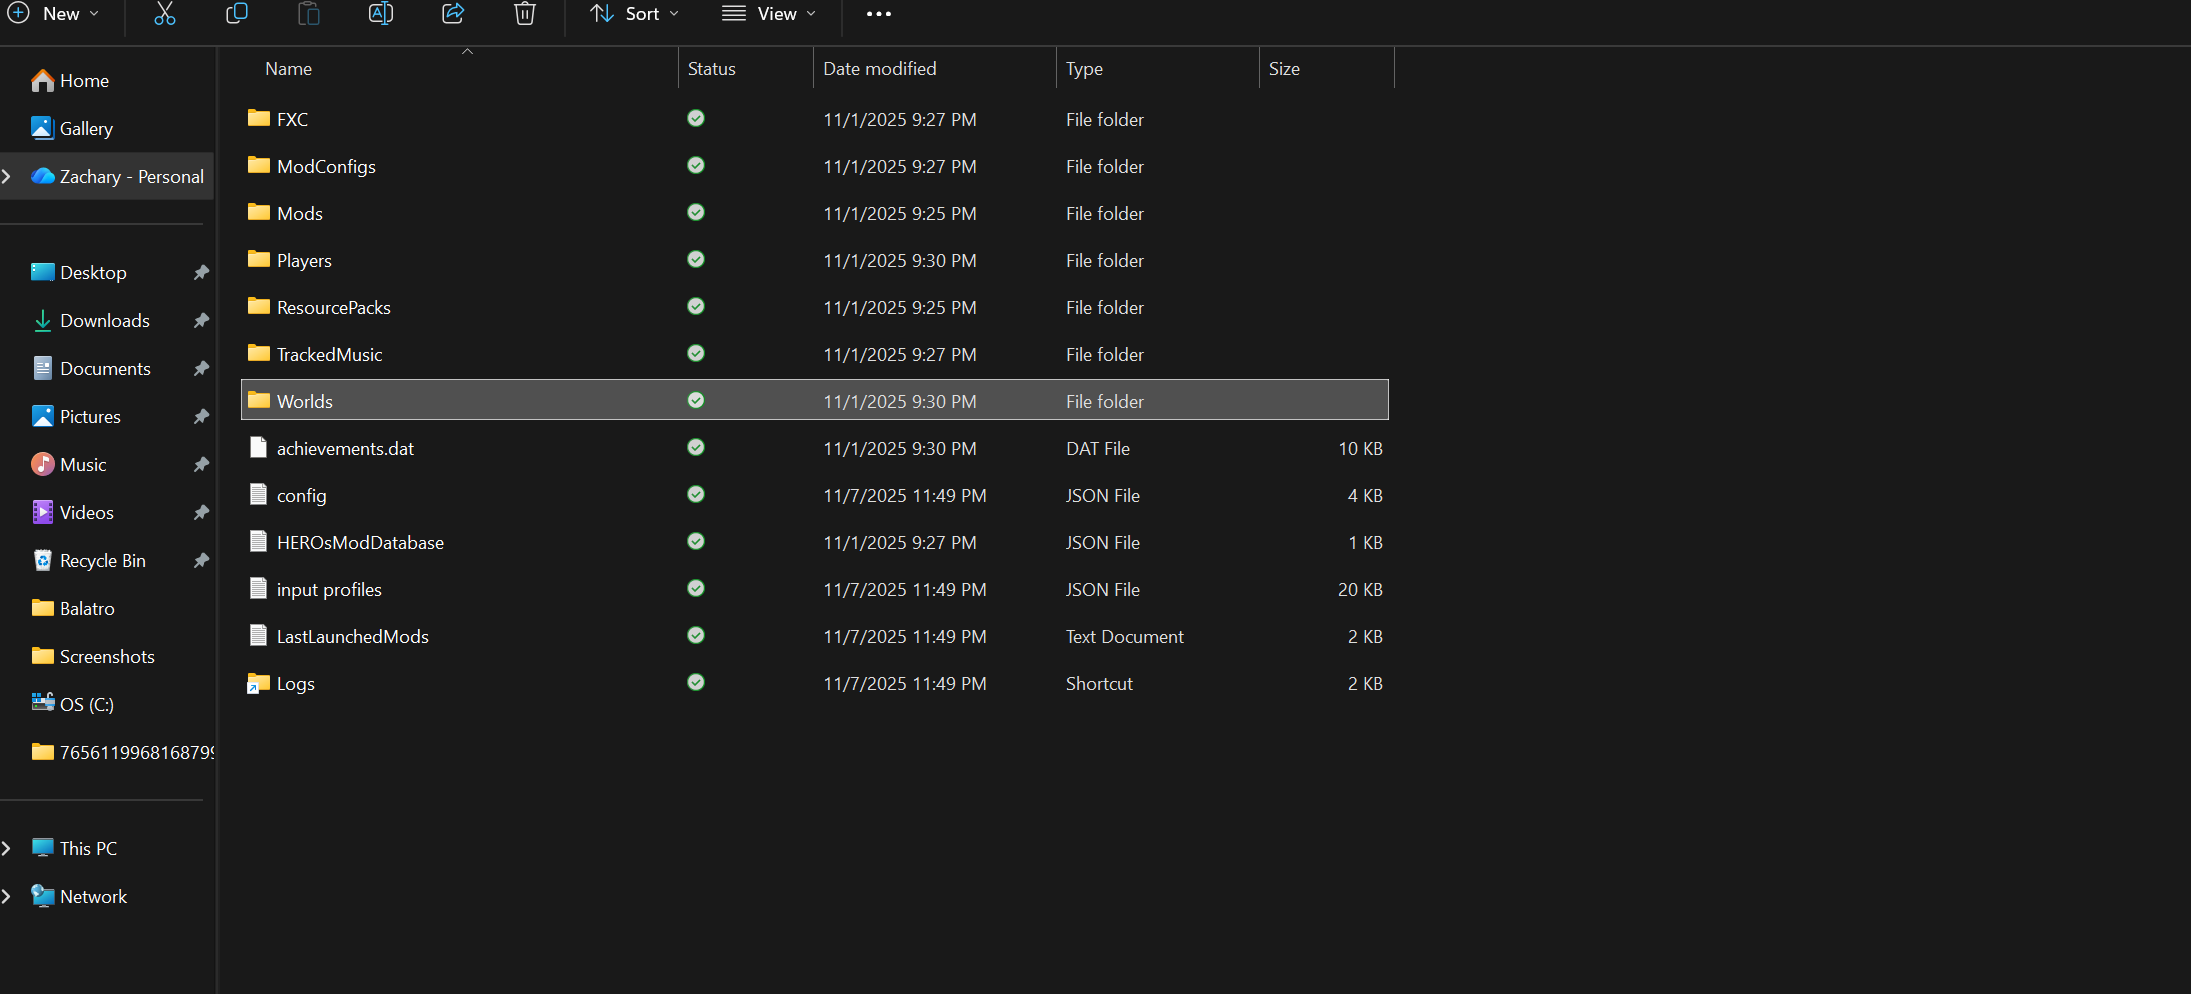Click the Logs shortcut folder icon
Viewport: 2191px width, 994px height.
pos(259,683)
